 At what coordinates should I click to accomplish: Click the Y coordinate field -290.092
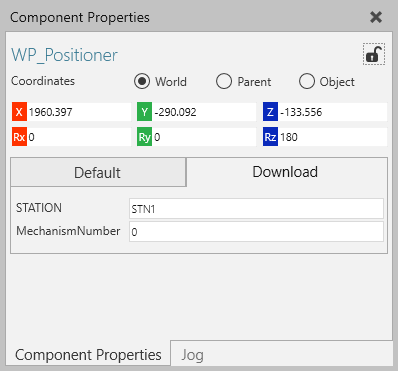point(205,112)
